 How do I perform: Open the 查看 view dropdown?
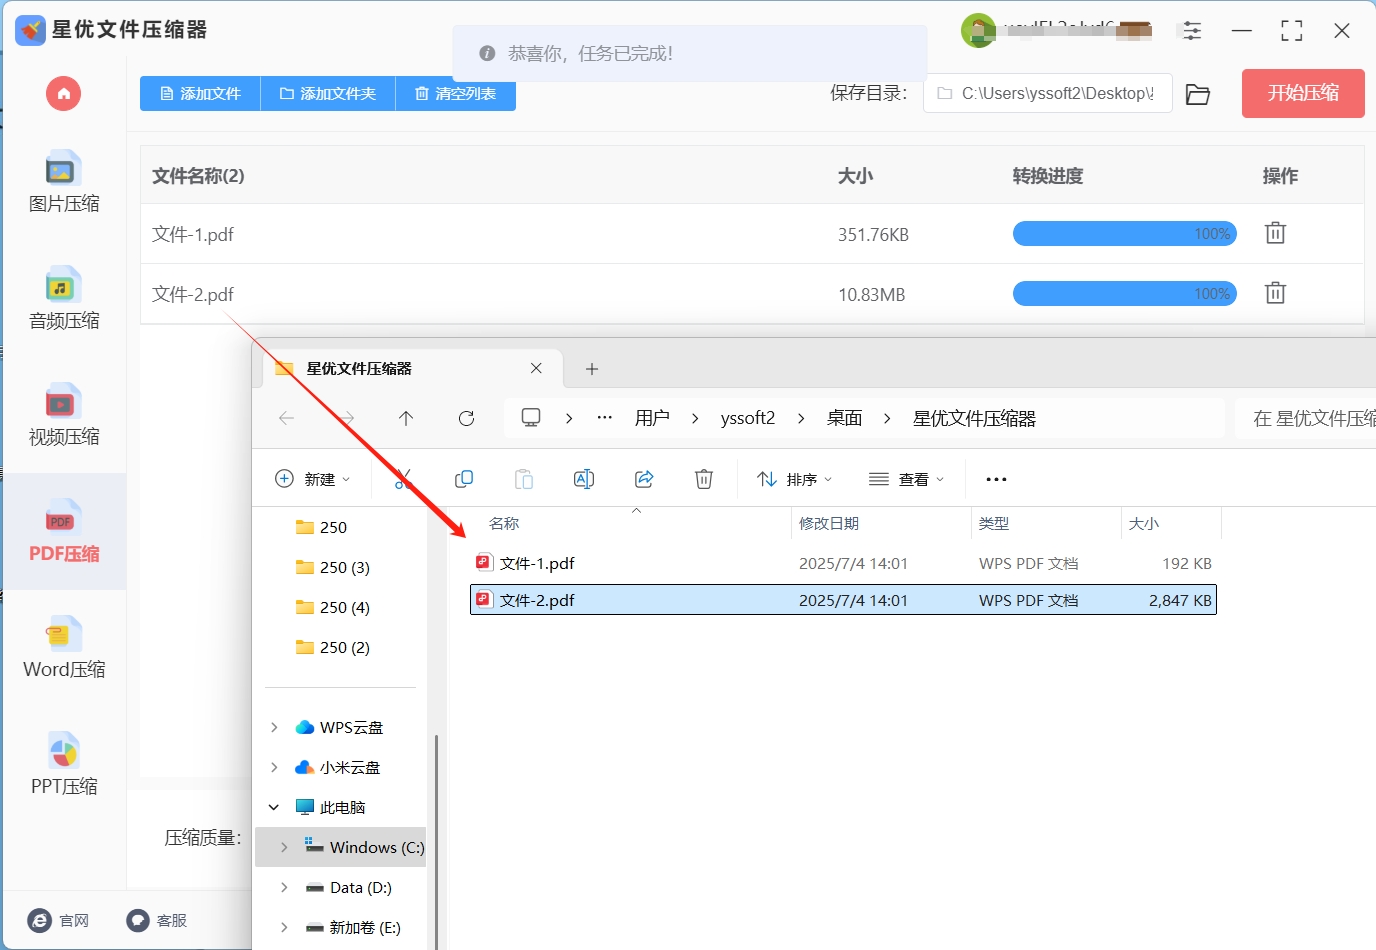[x=907, y=479]
